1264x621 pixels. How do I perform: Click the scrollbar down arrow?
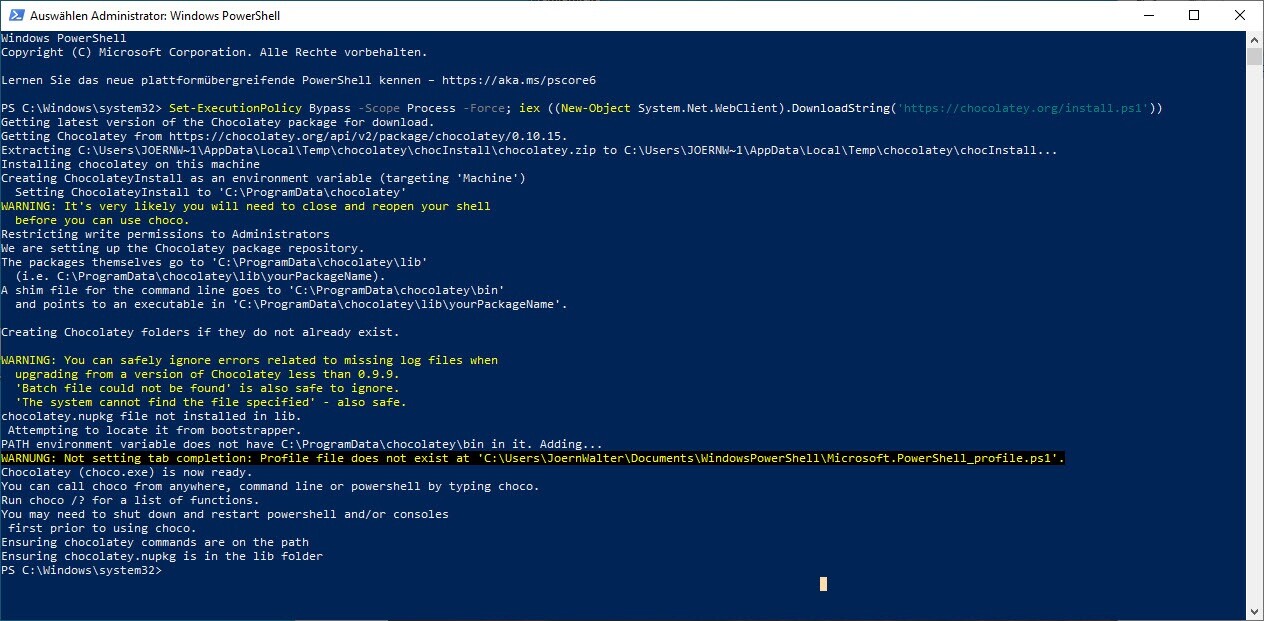[x=1254, y=612]
